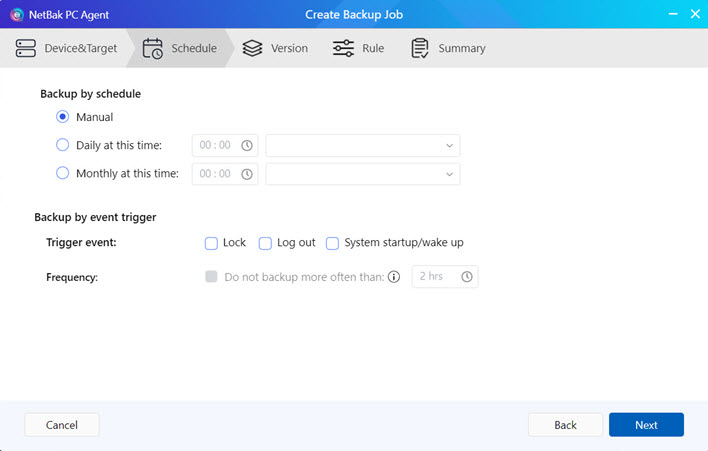Click the Device&Target step icon
Screen dimensions: 708x451
tap(27, 48)
